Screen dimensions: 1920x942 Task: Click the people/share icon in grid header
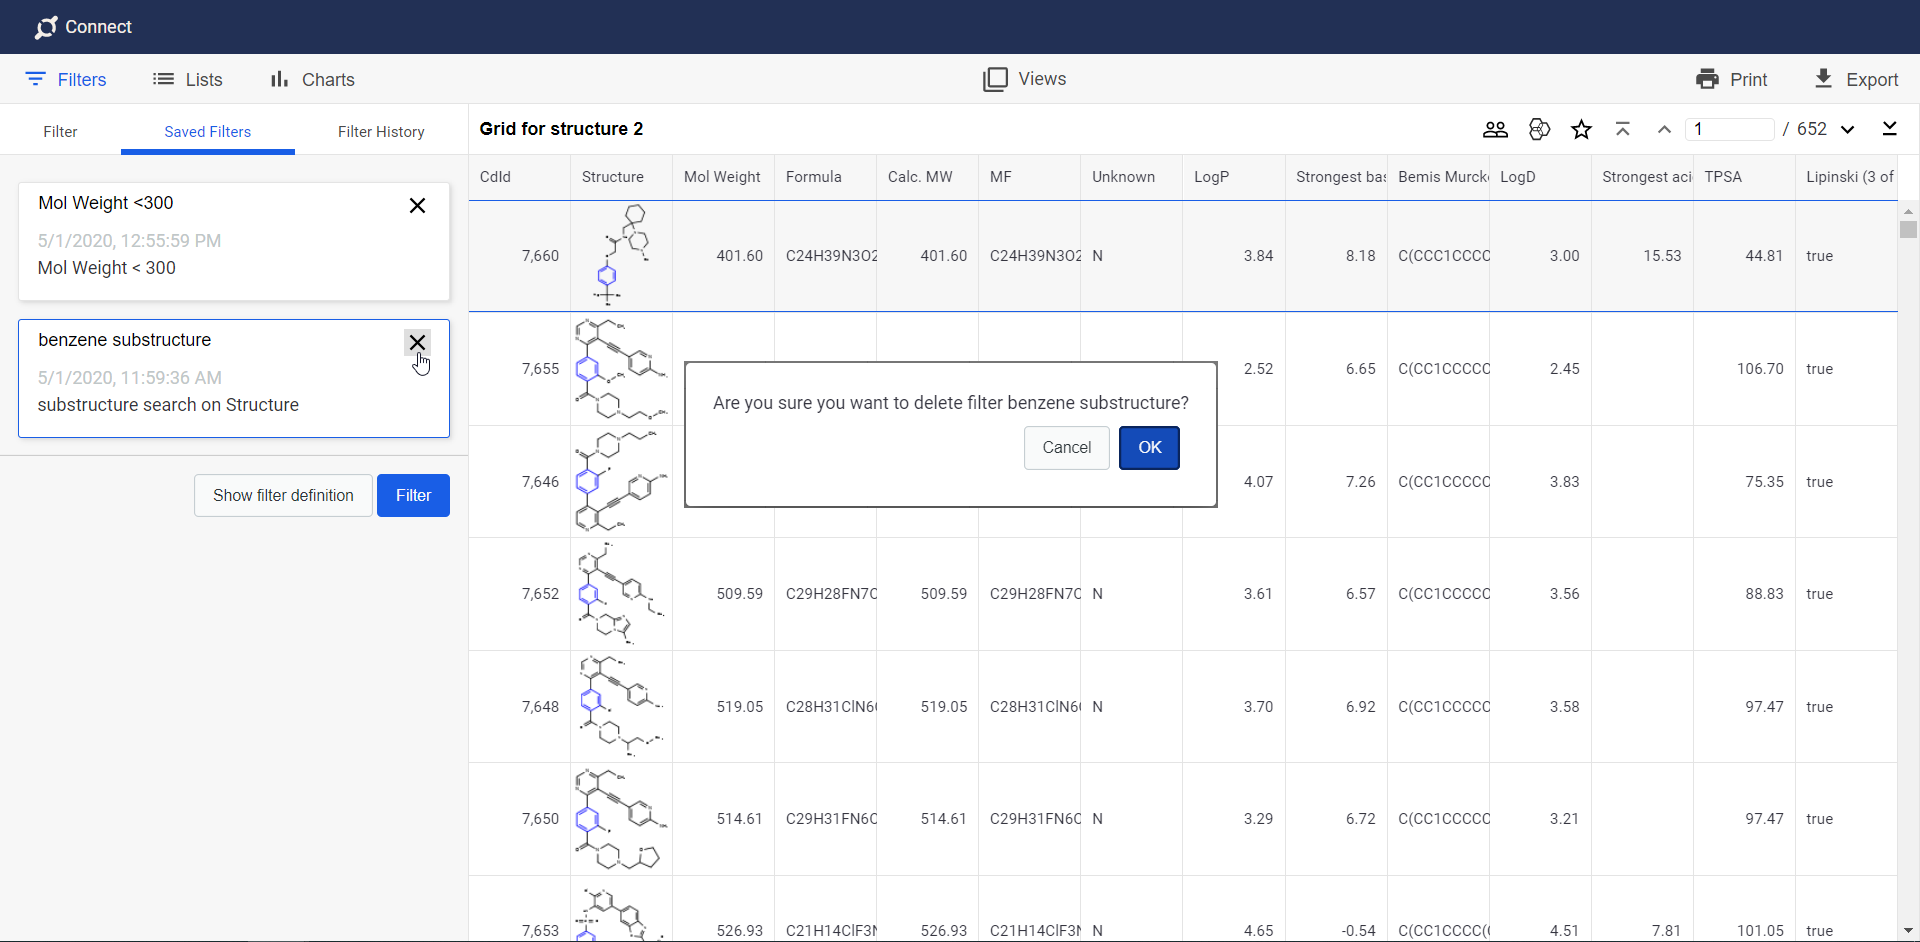pyautogui.click(x=1495, y=129)
